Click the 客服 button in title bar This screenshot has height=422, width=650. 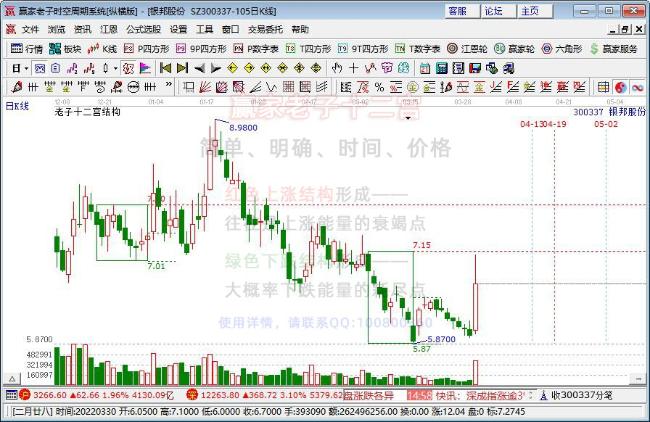tap(462, 11)
